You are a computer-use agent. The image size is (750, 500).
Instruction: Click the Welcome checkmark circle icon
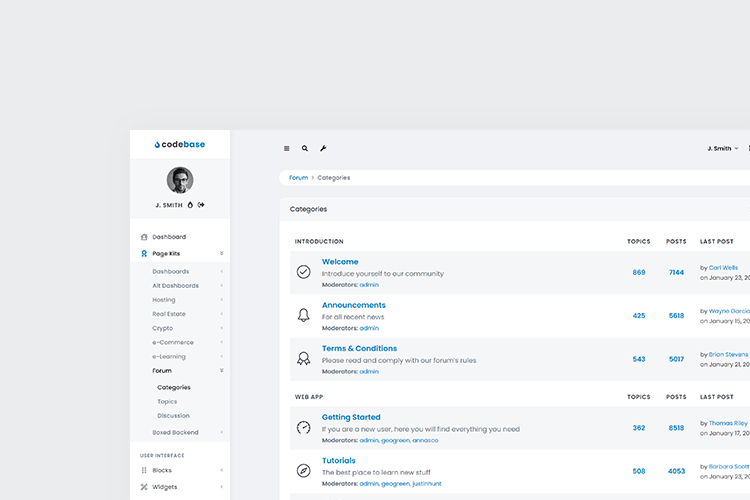[304, 272]
